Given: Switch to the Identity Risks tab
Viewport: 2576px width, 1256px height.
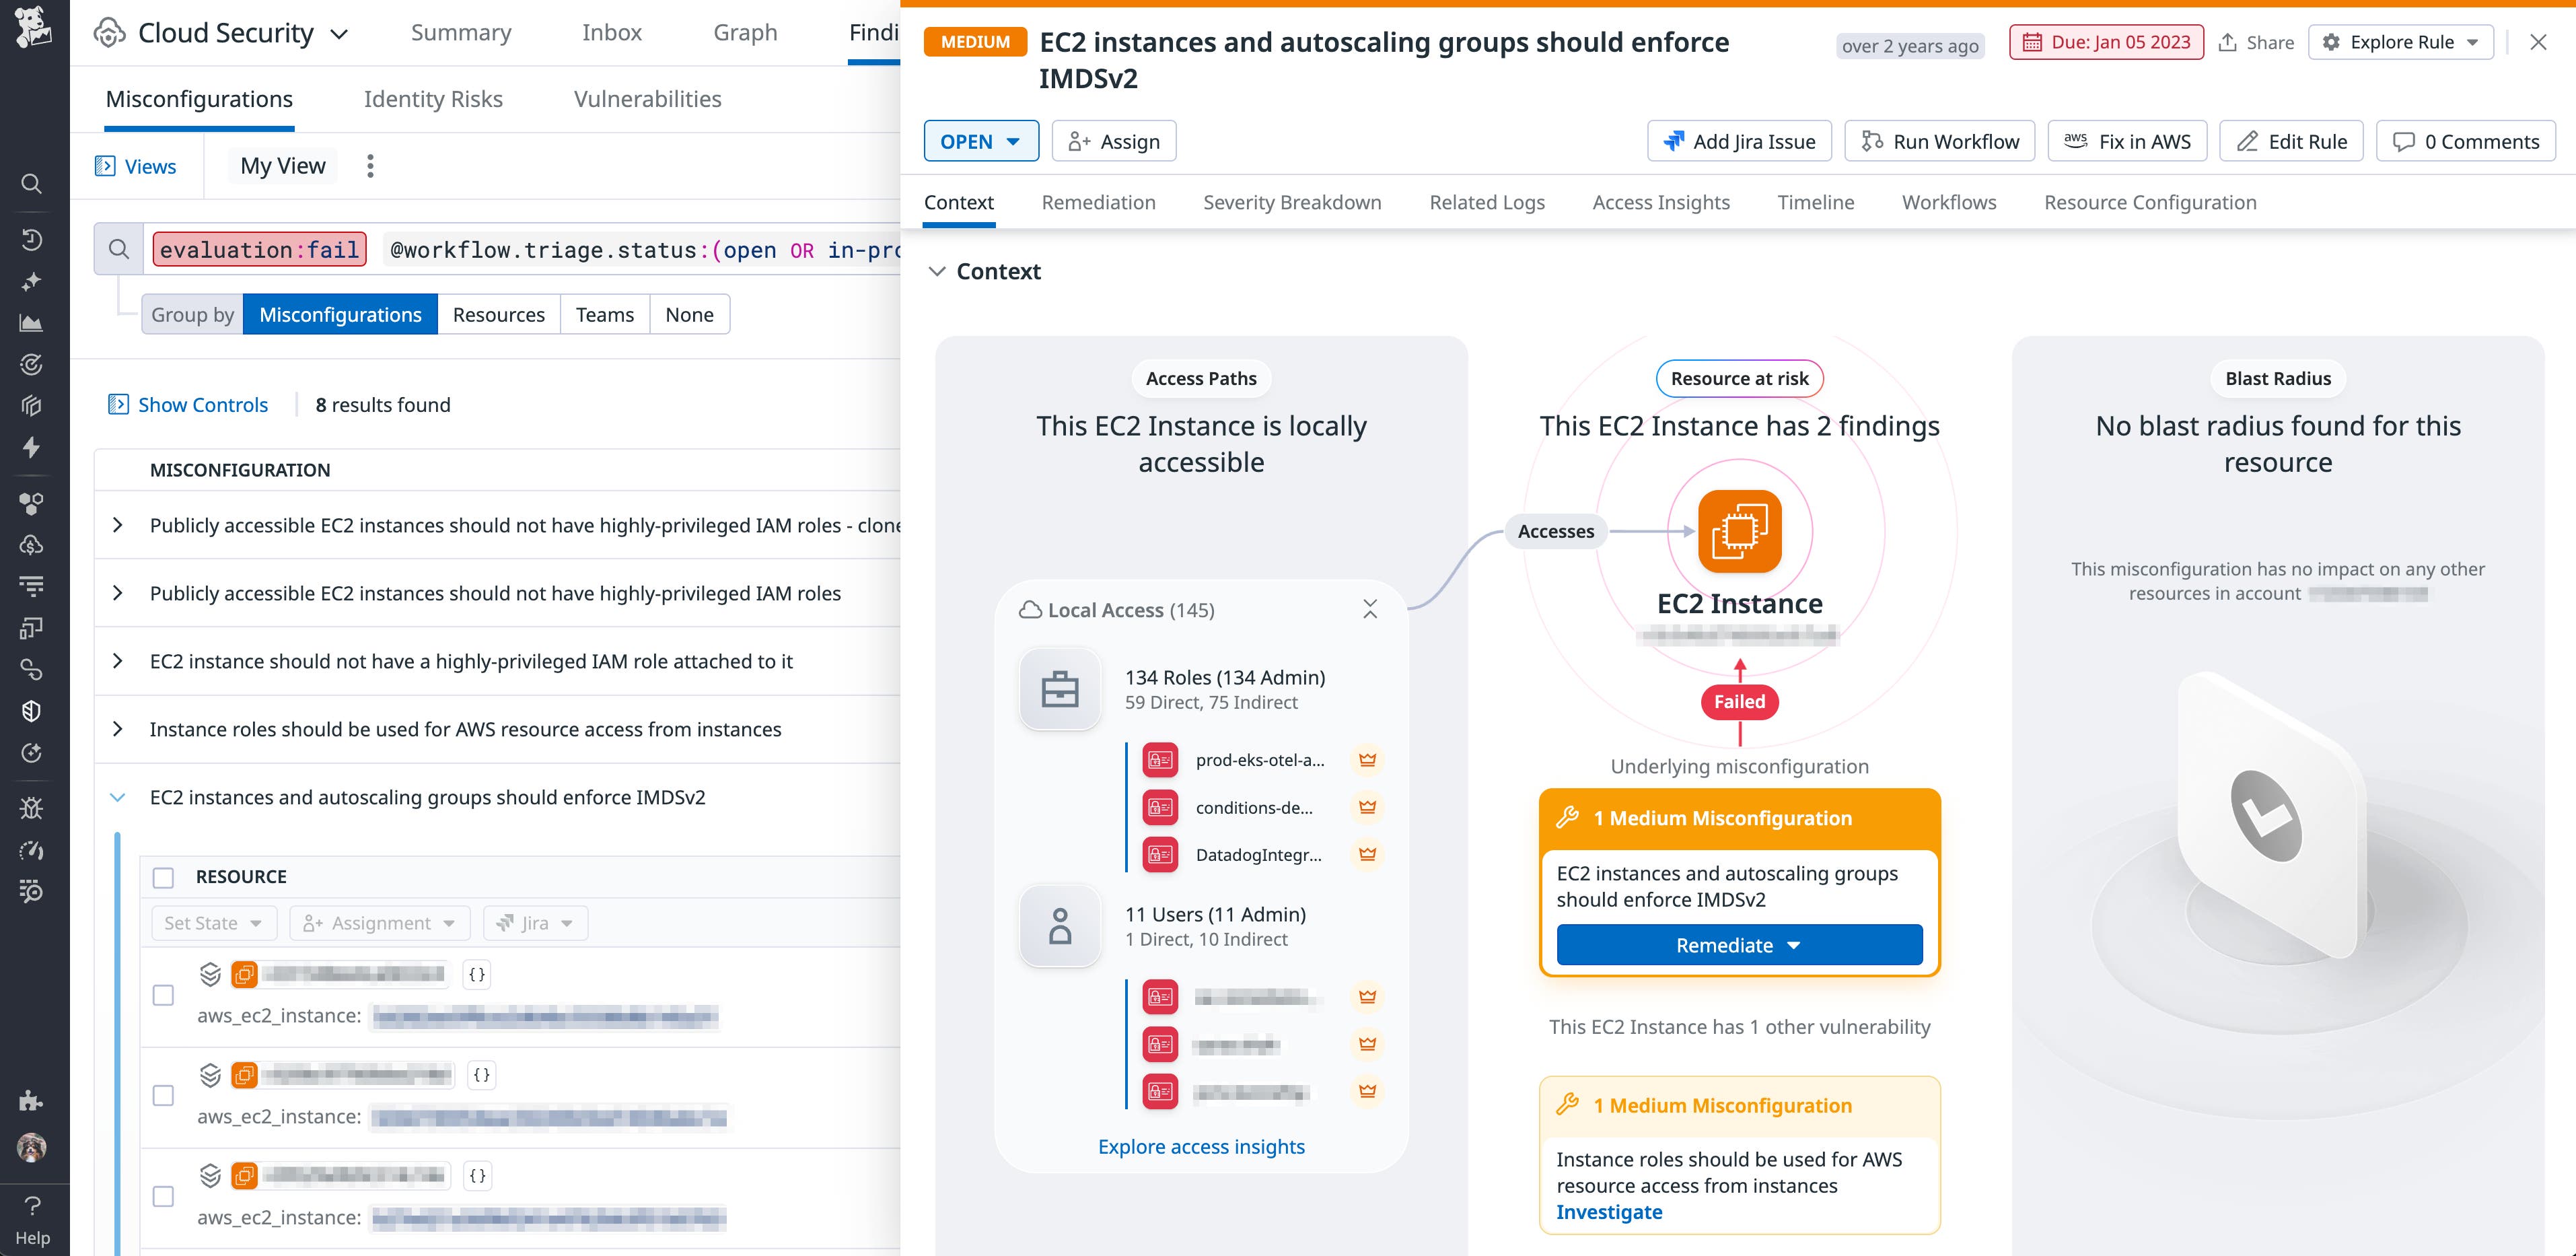Looking at the screenshot, I should coord(433,98).
